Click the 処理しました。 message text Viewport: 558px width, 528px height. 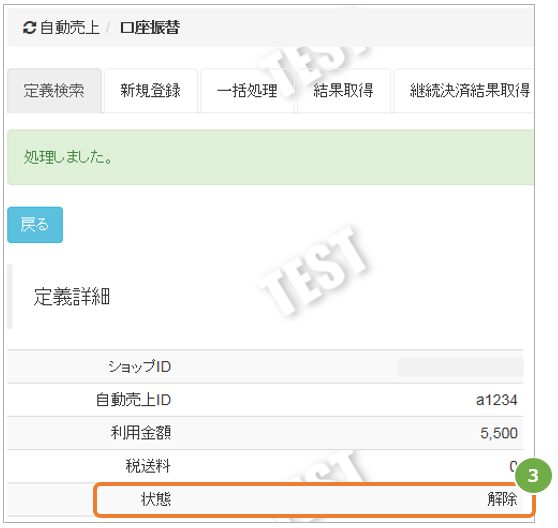coord(68,157)
